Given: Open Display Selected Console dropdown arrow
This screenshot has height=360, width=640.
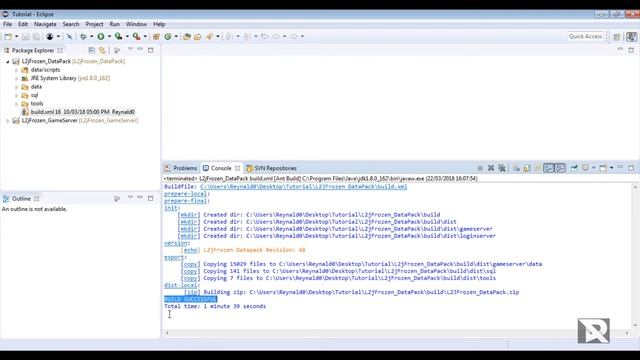Looking at the screenshot, I should click(593, 168).
